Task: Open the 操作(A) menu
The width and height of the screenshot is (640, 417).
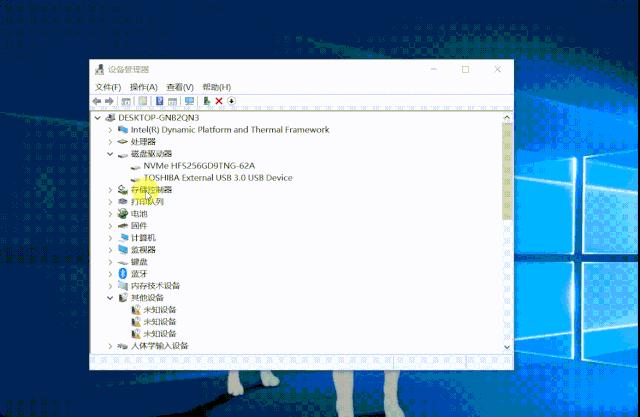Action: (143, 87)
